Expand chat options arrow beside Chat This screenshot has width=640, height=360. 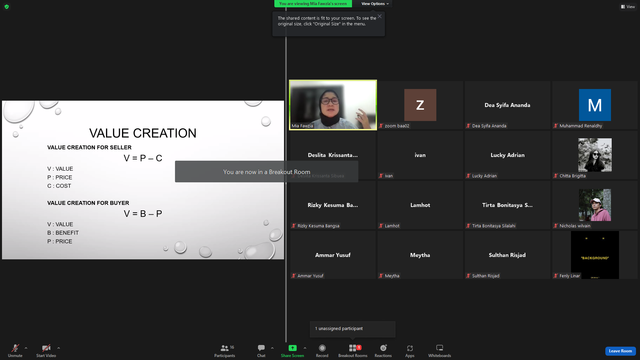(x=272, y=348)
